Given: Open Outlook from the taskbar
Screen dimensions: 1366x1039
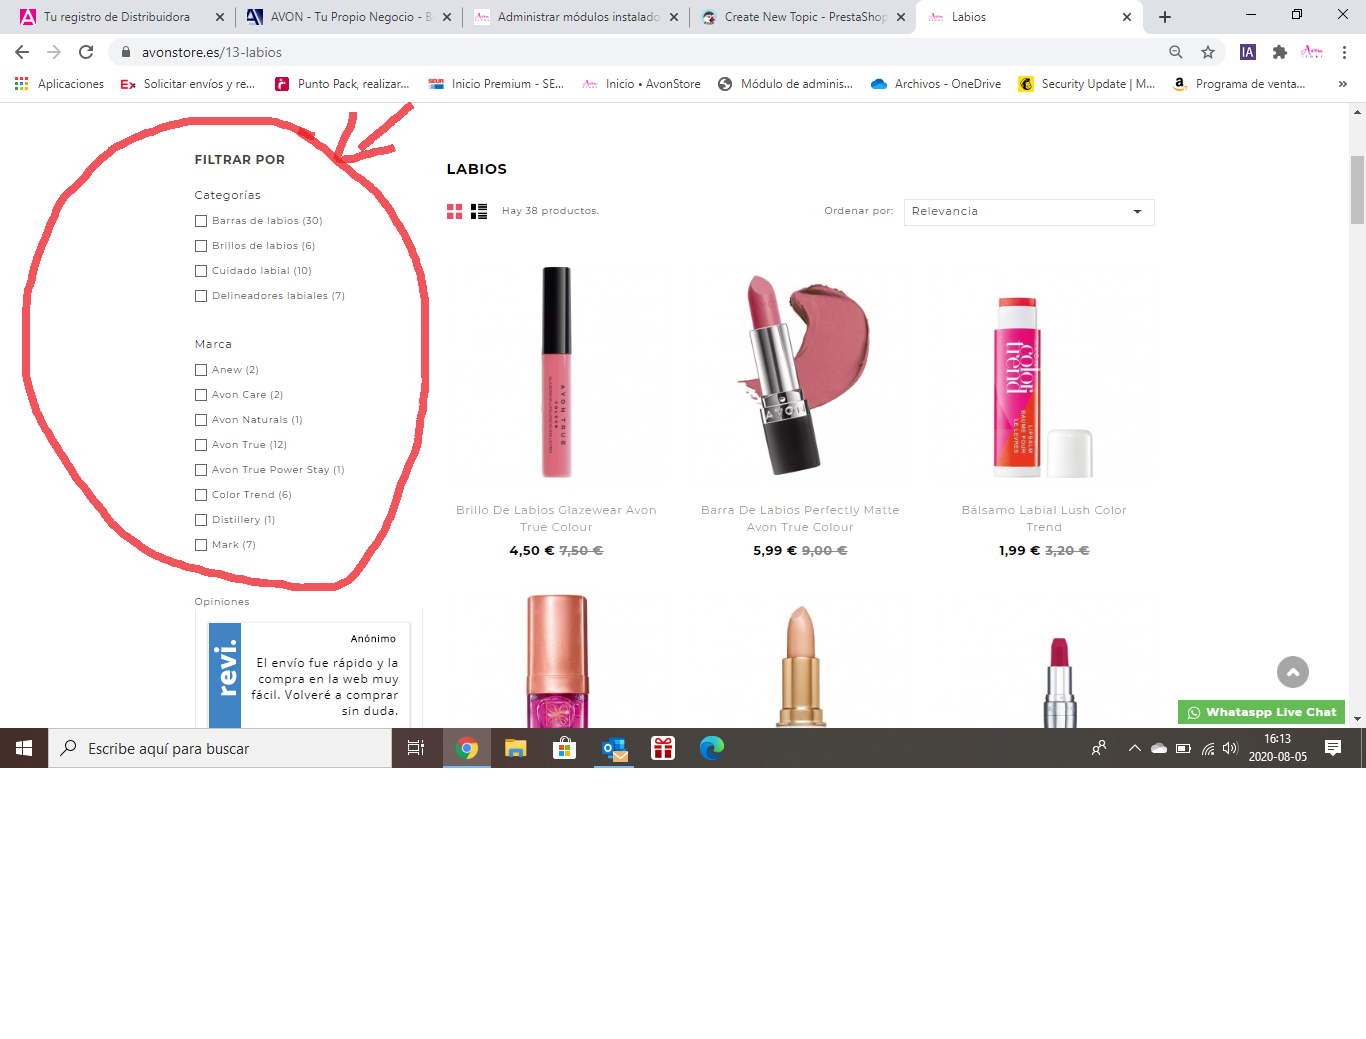Looking at the screenshot, I should pyautogui.click(x=614, y=748).
